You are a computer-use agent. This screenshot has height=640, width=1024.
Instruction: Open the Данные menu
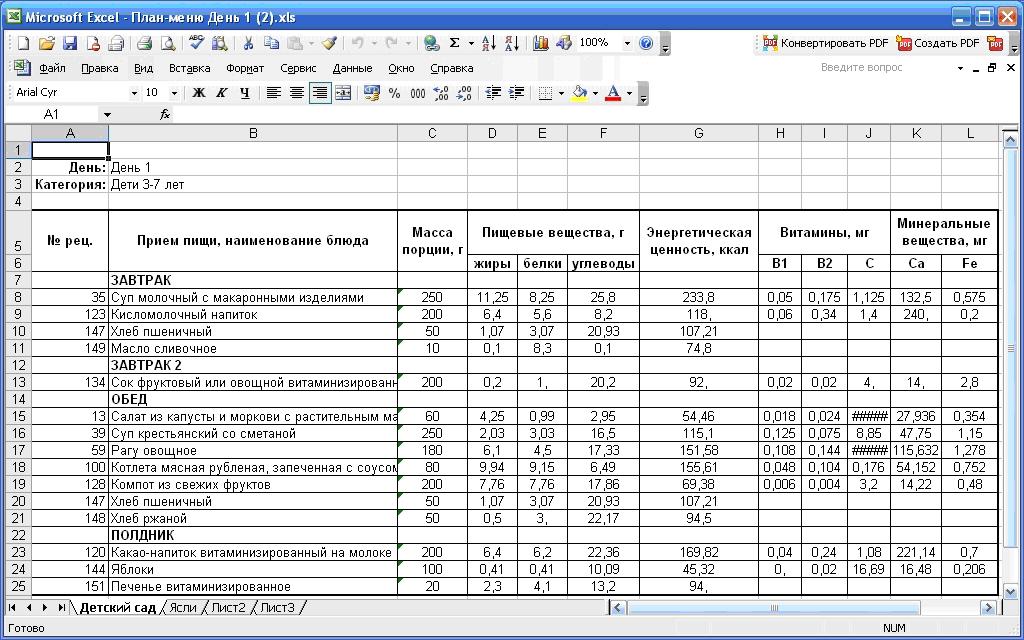(x=352, y=68)
